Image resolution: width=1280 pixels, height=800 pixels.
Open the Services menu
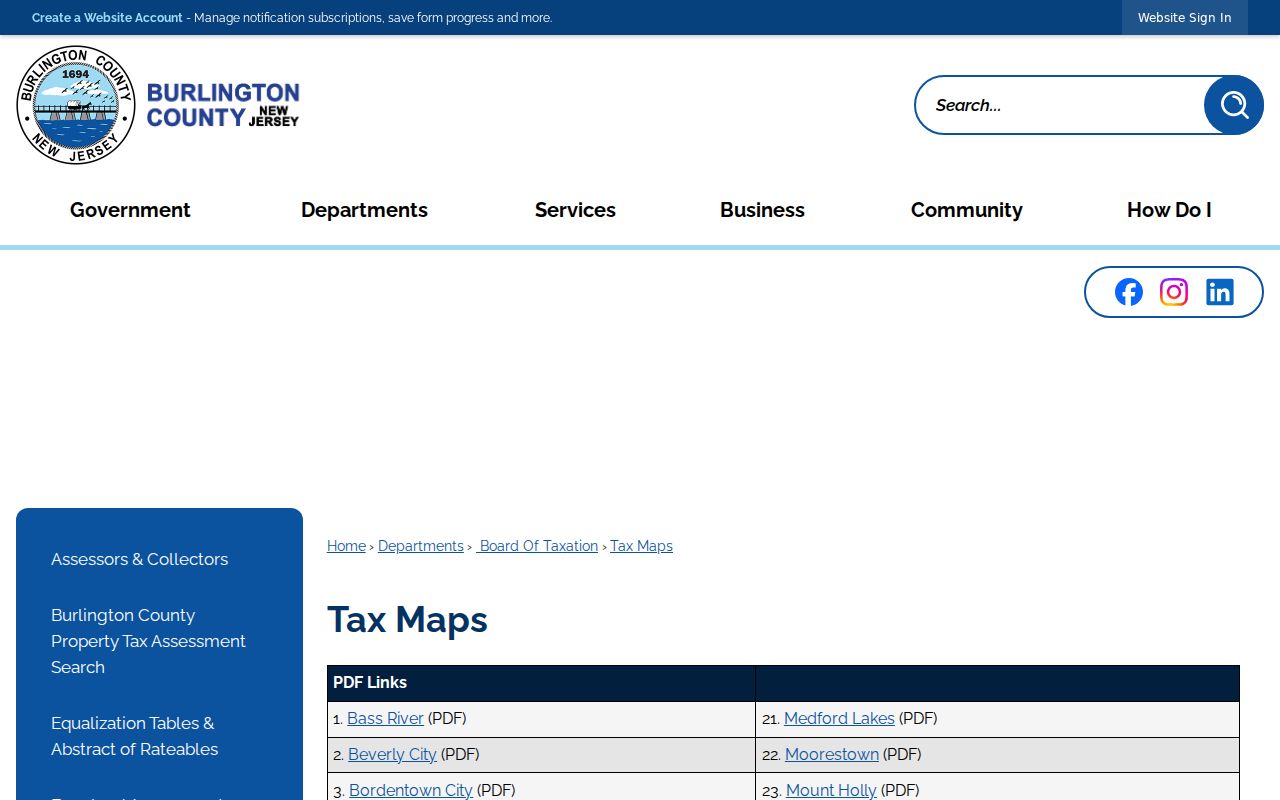575,210
